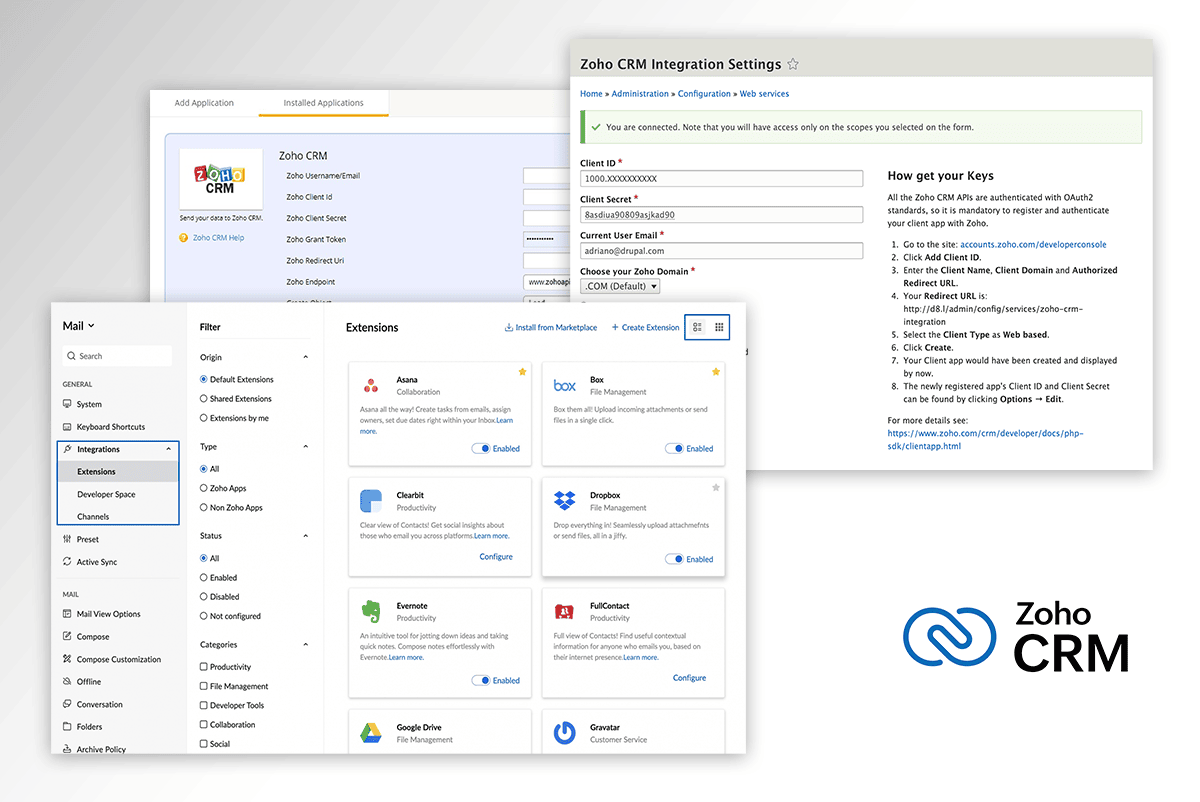Click the Integrations sidebar icon
1200x802 pixels.
click(x=67, y=450)
